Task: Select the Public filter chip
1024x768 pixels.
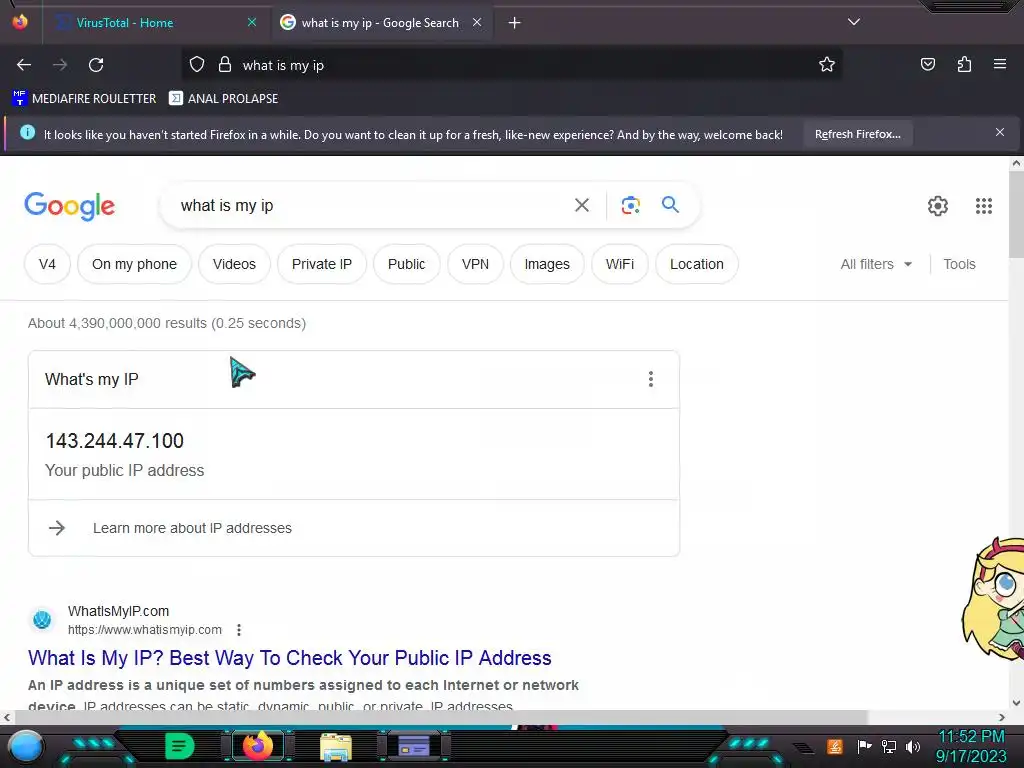Action: coord(406,264)
